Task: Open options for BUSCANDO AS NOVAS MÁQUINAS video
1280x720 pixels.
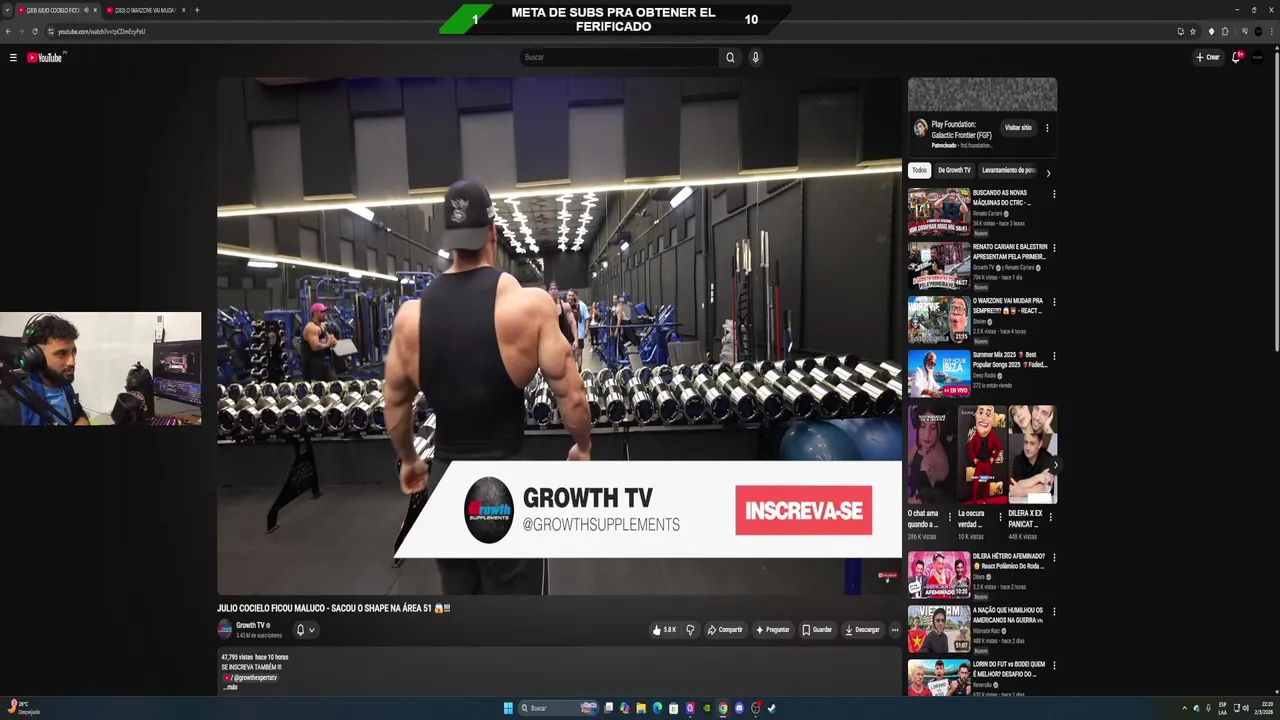Action: point(1054,194)
